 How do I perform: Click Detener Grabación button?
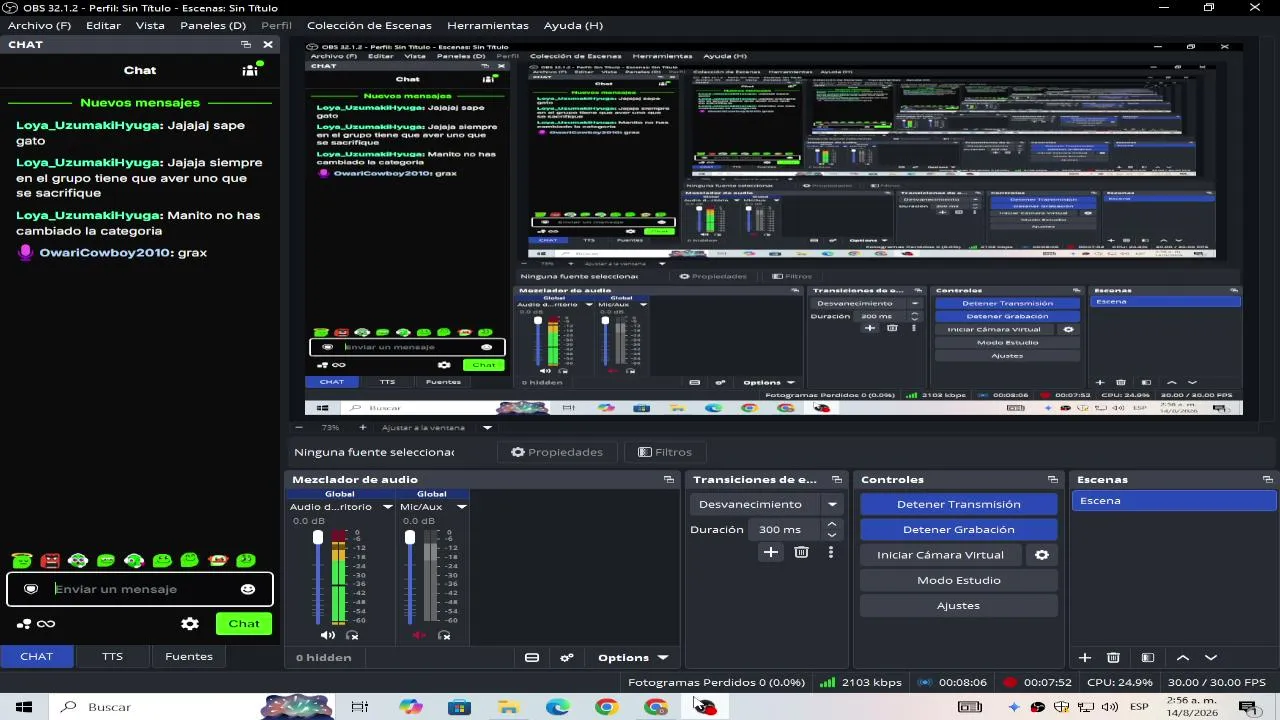tap(958, 530)
